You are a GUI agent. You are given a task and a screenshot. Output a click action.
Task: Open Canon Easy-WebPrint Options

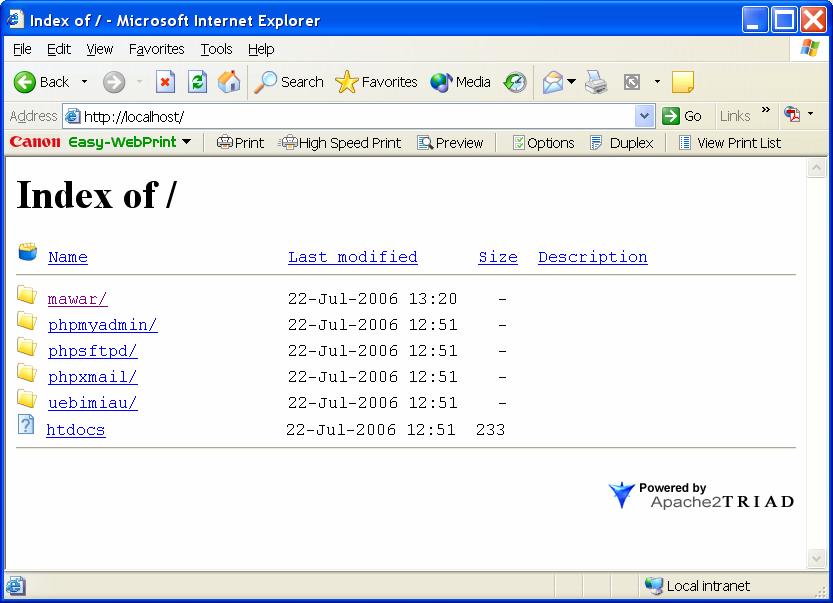point(543,143)
